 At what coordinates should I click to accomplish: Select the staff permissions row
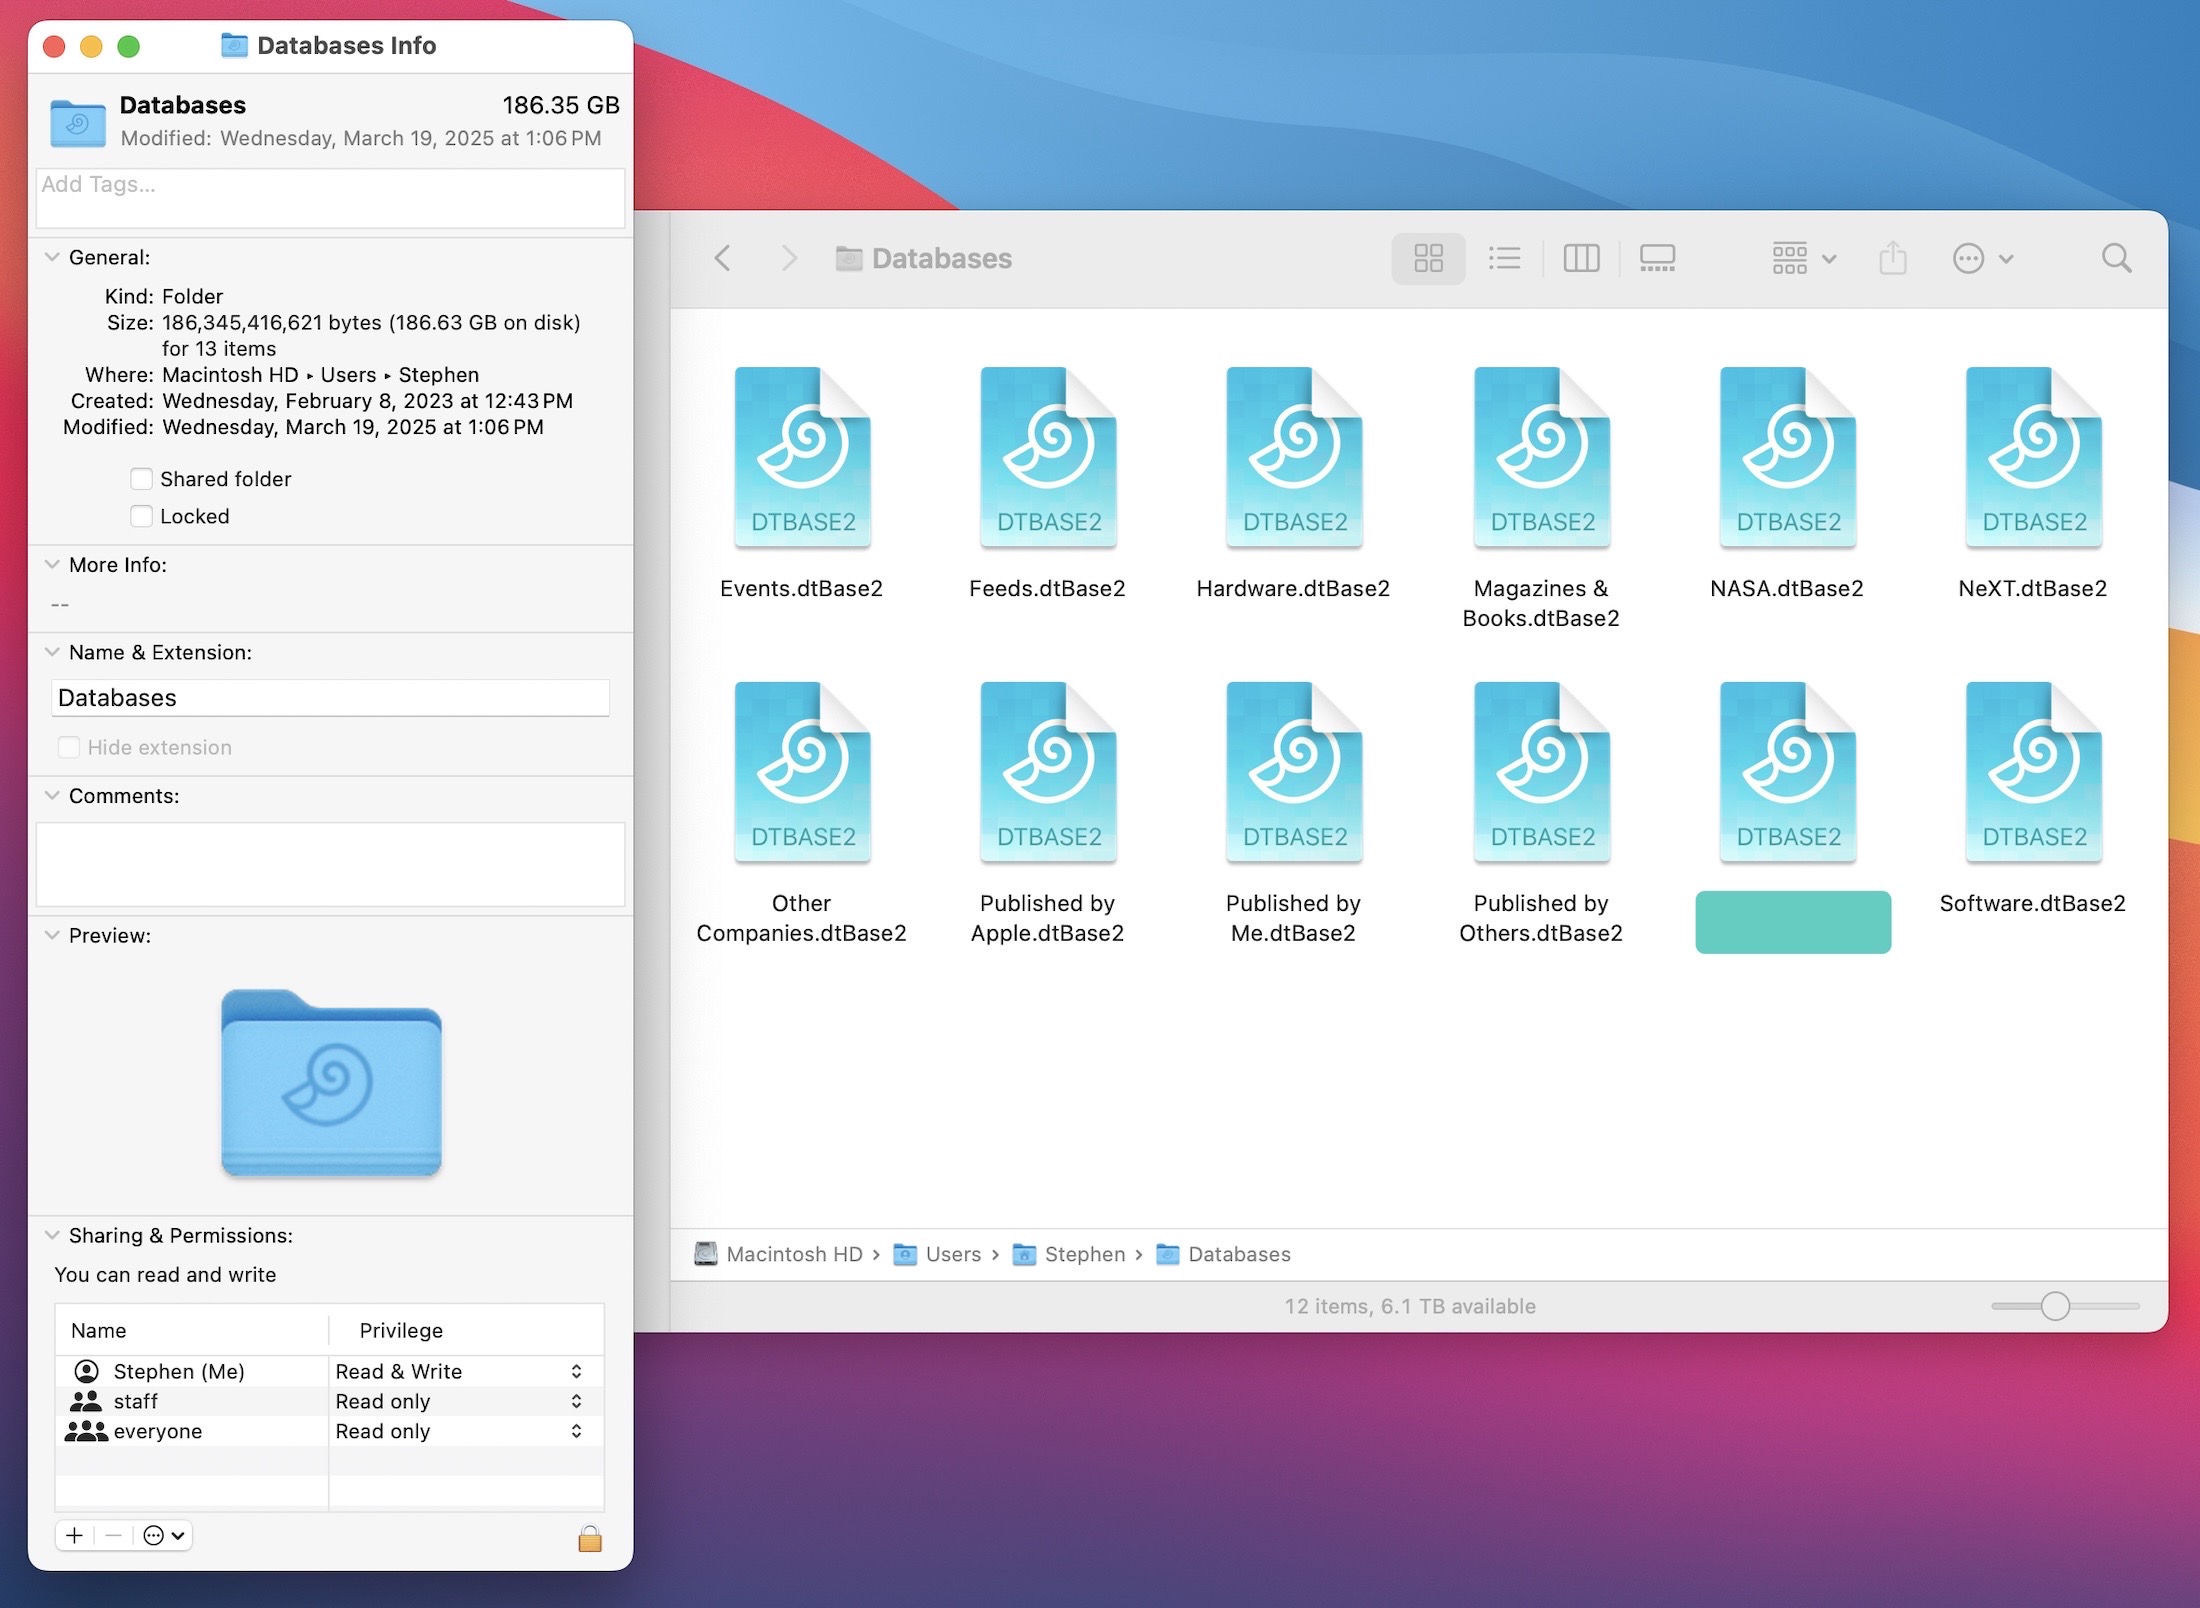click(329, 1401)
